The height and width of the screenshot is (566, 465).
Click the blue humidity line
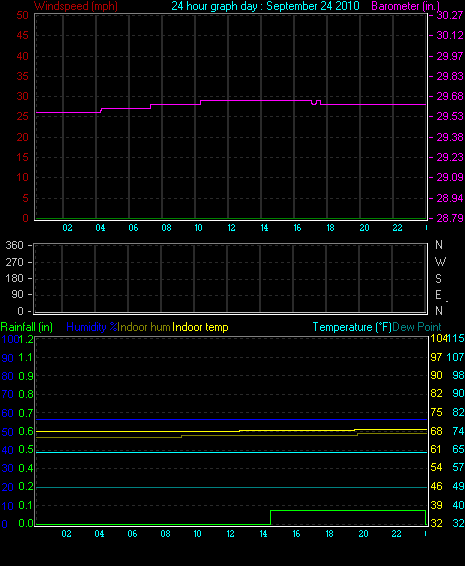231,419
